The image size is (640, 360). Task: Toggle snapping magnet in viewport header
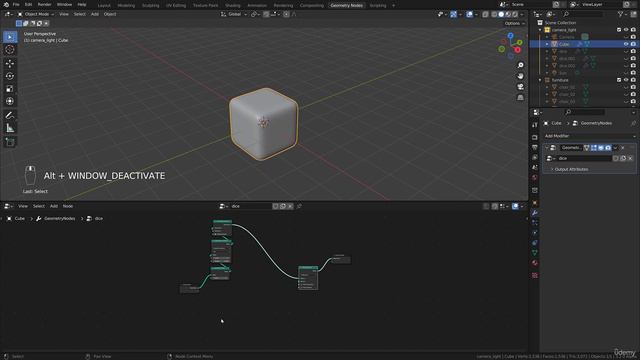click(x=266, y=14)
